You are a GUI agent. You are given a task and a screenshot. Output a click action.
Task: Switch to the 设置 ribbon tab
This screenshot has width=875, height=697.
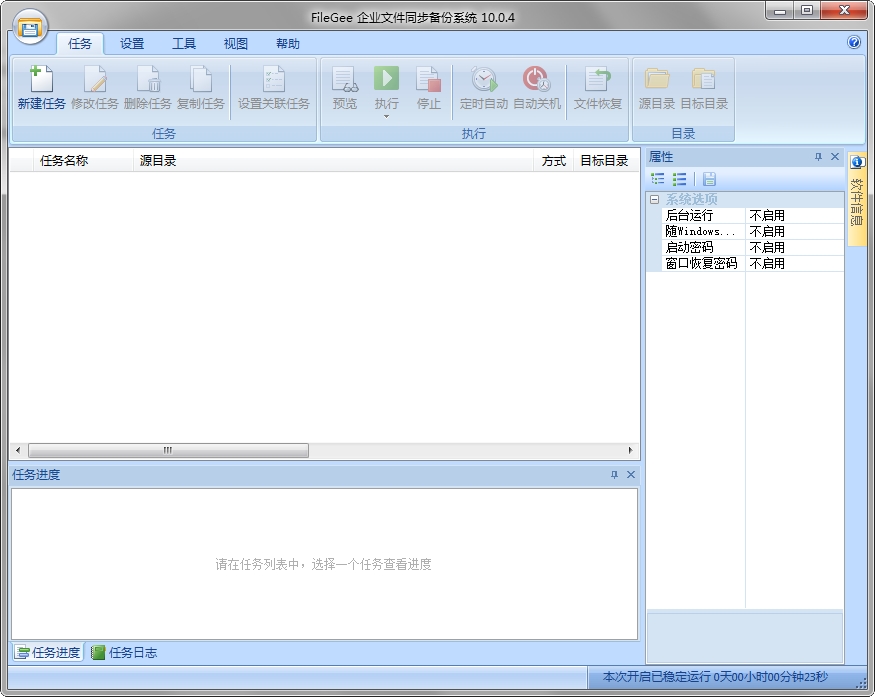coord(131,43)
